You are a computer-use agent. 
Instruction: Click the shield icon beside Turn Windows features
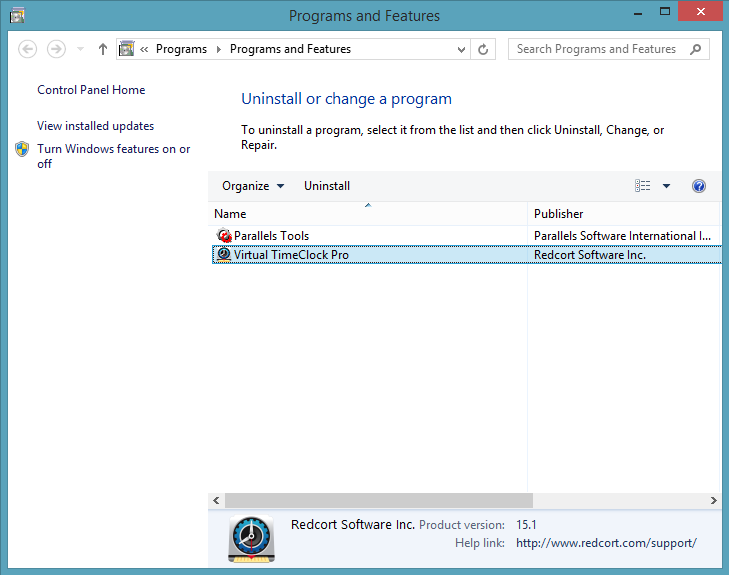point(22,149)
